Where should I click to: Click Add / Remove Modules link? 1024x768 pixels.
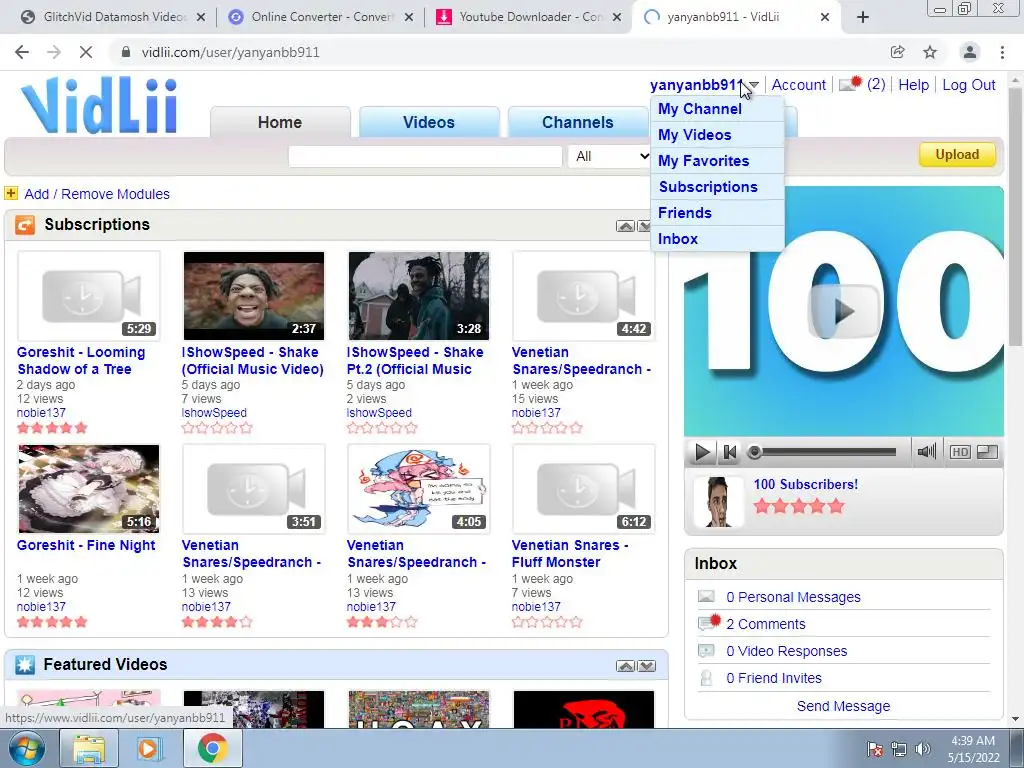[97, 194]
